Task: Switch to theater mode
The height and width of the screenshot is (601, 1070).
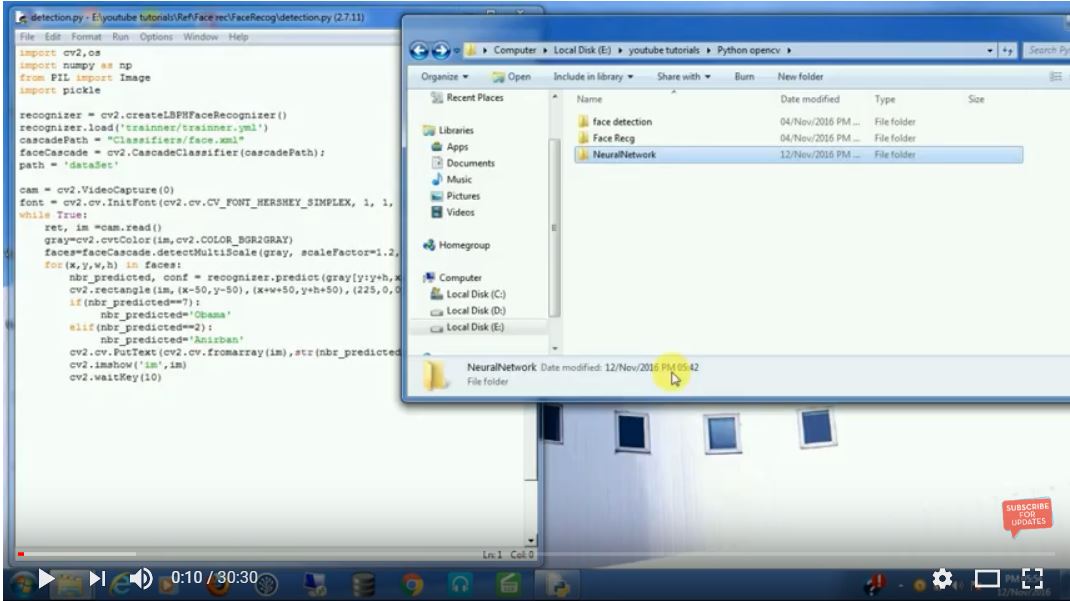Action: [987, 579]
